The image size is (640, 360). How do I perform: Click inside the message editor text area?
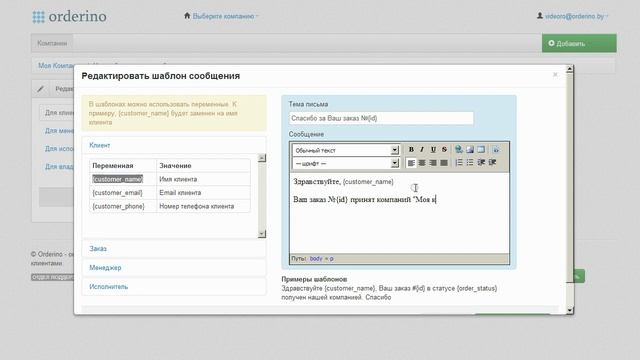[399, 212]
